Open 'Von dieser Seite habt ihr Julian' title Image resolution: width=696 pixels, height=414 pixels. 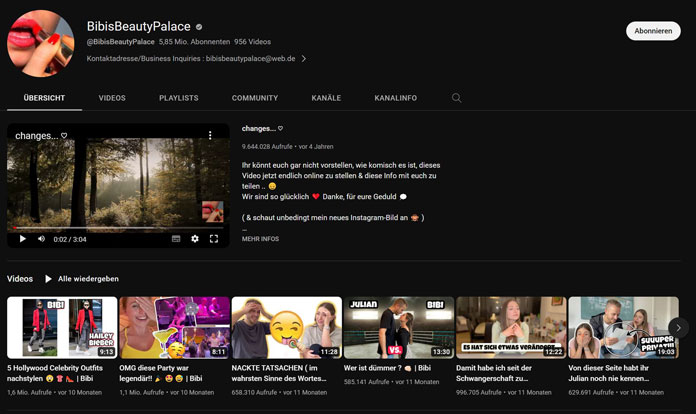click(x=609, y=373)
